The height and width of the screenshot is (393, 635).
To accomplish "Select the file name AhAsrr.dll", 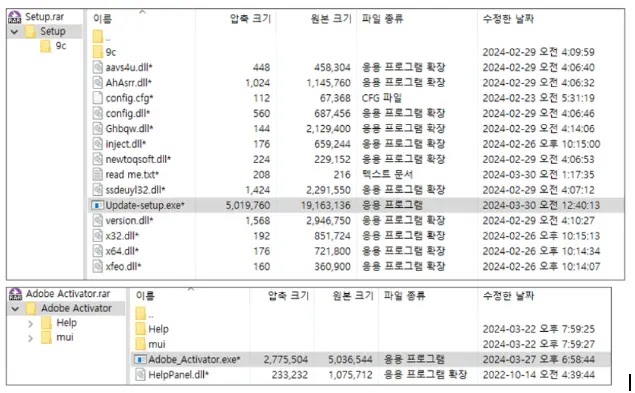I will 128,83.
